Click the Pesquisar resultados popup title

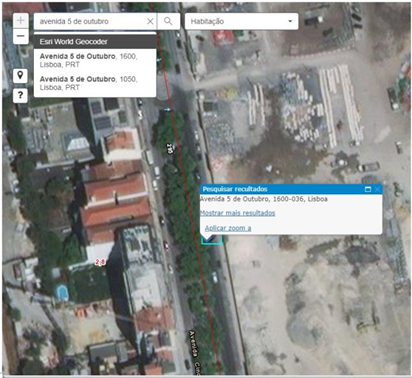click(x=235, y=189)
